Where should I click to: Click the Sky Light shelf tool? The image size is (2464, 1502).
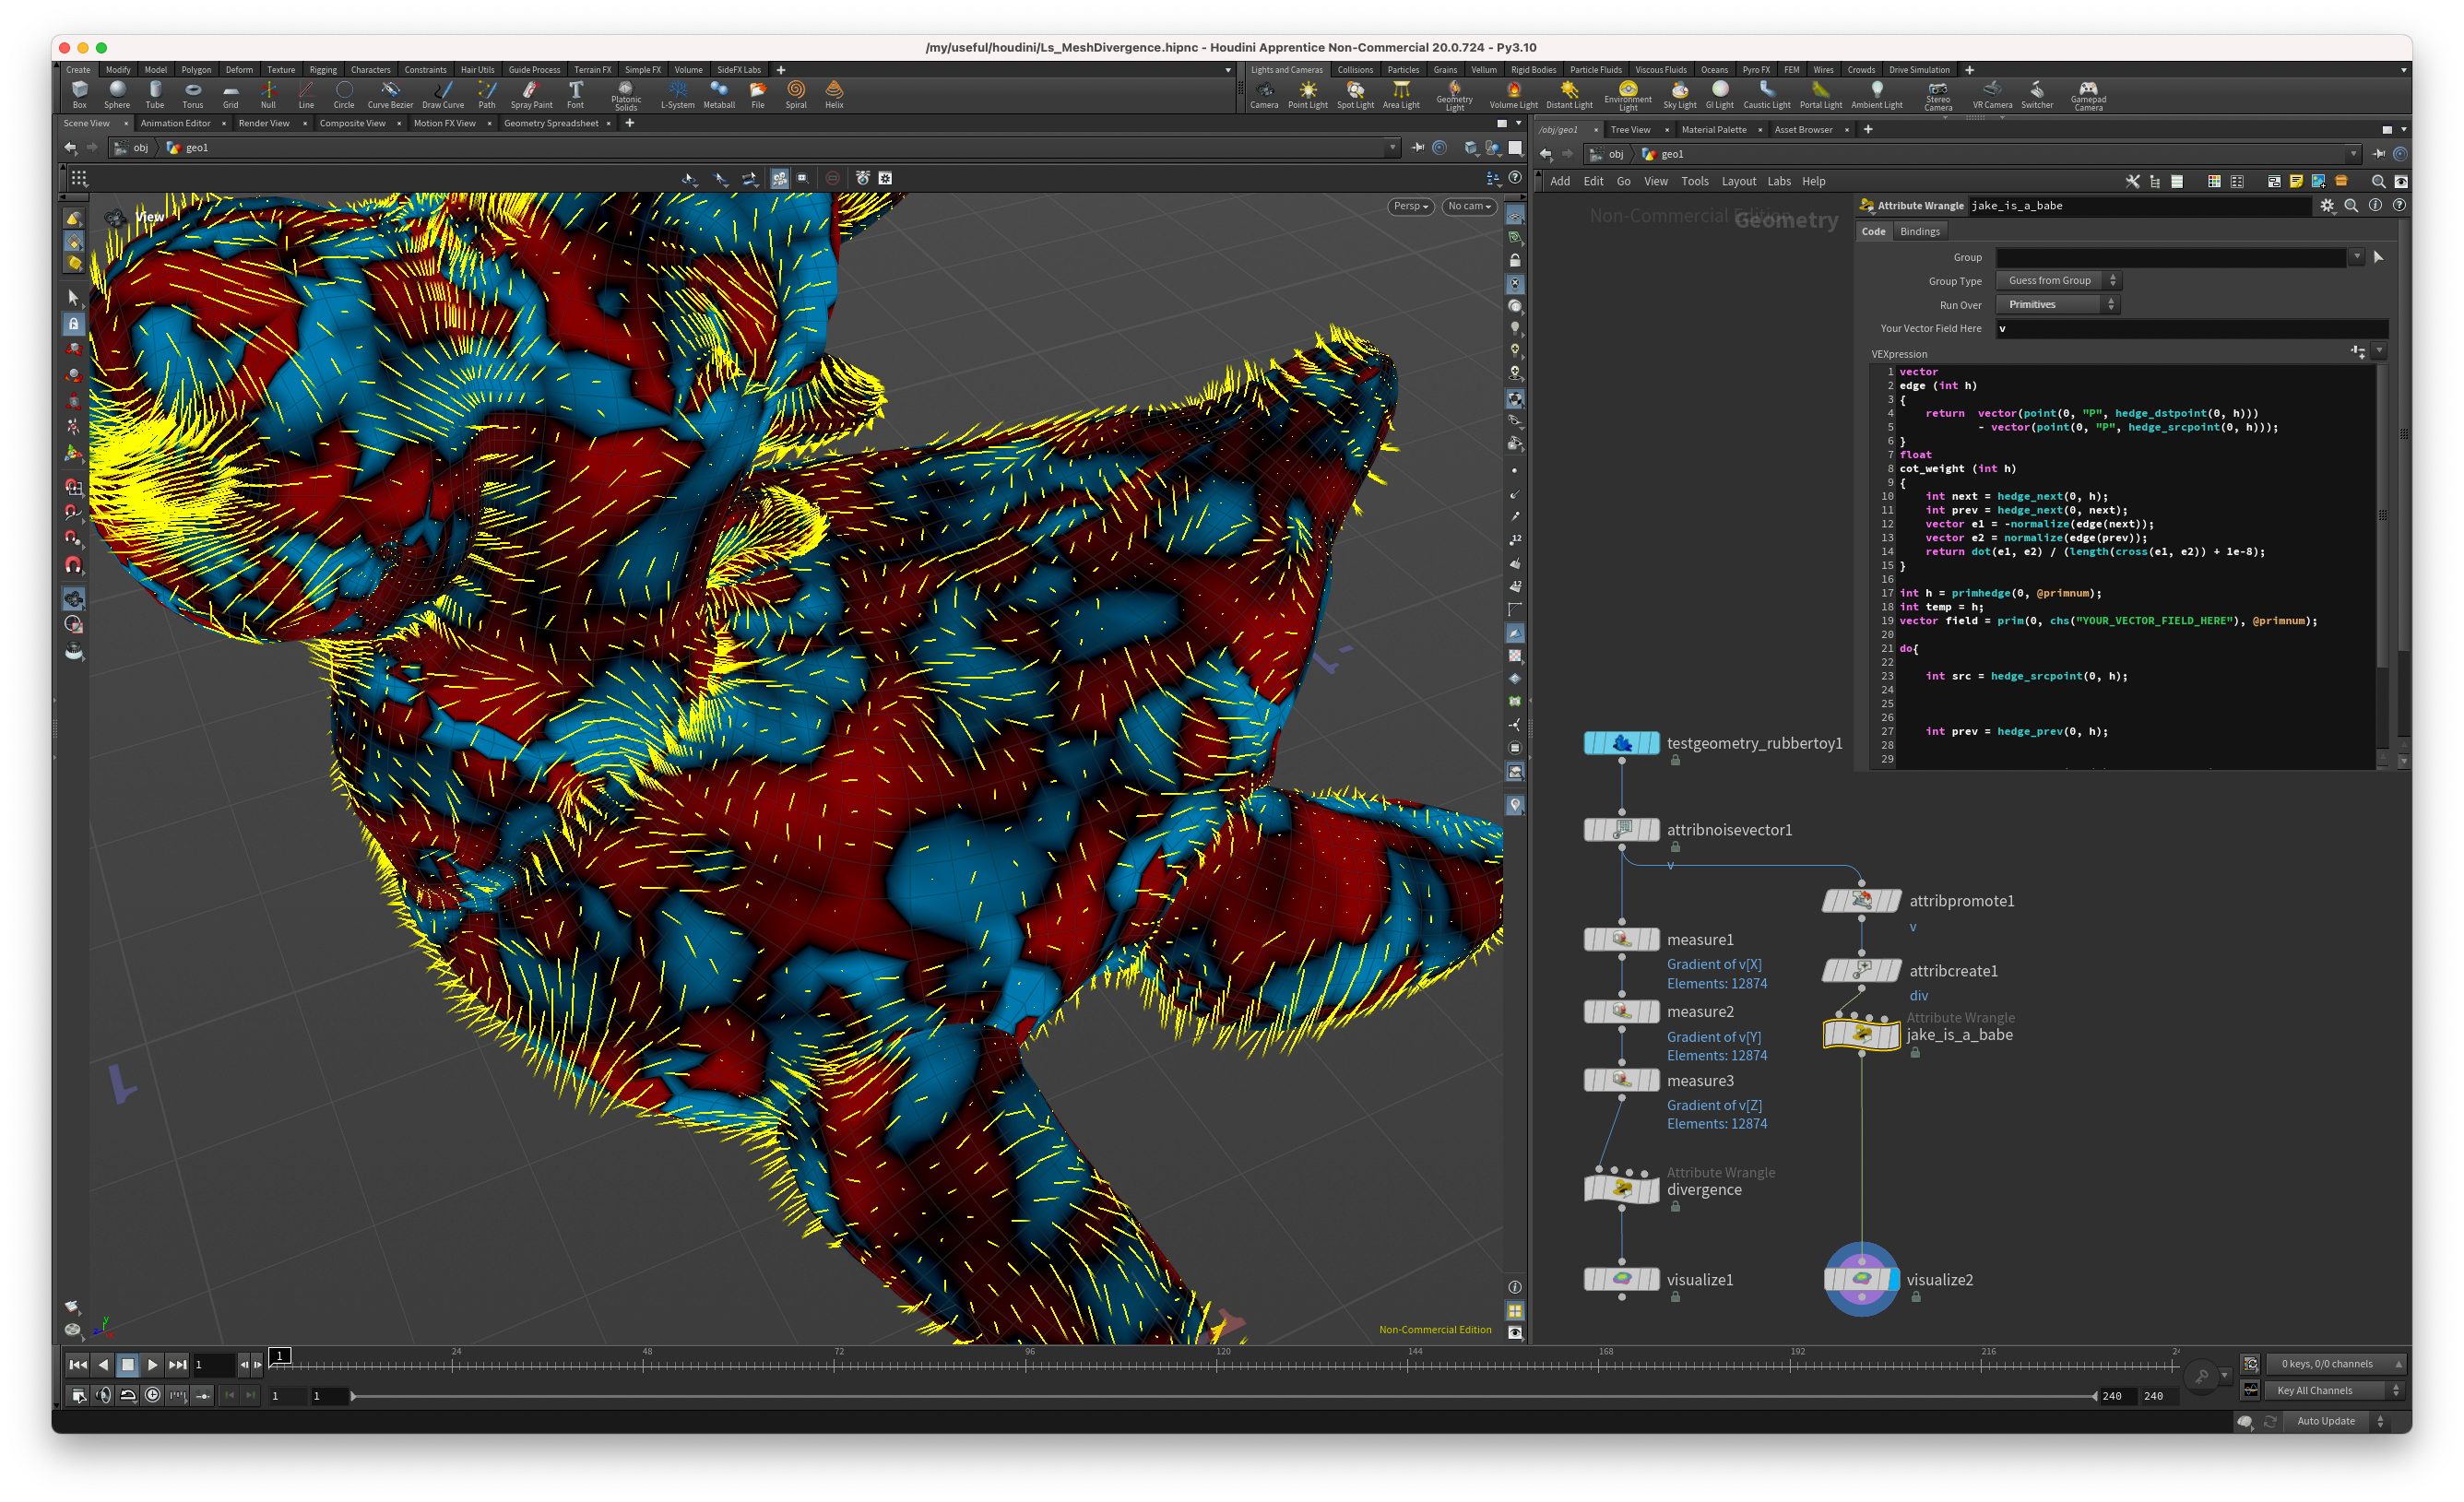1679,94
